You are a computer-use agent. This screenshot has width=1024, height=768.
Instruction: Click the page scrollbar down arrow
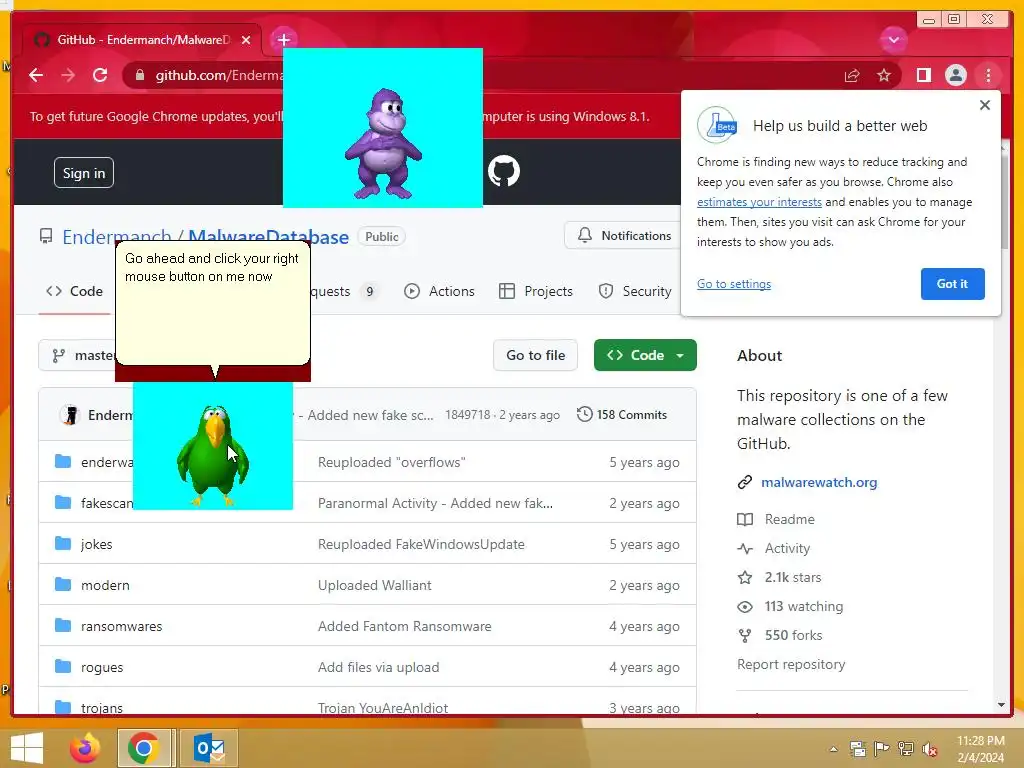(1002, 705)
